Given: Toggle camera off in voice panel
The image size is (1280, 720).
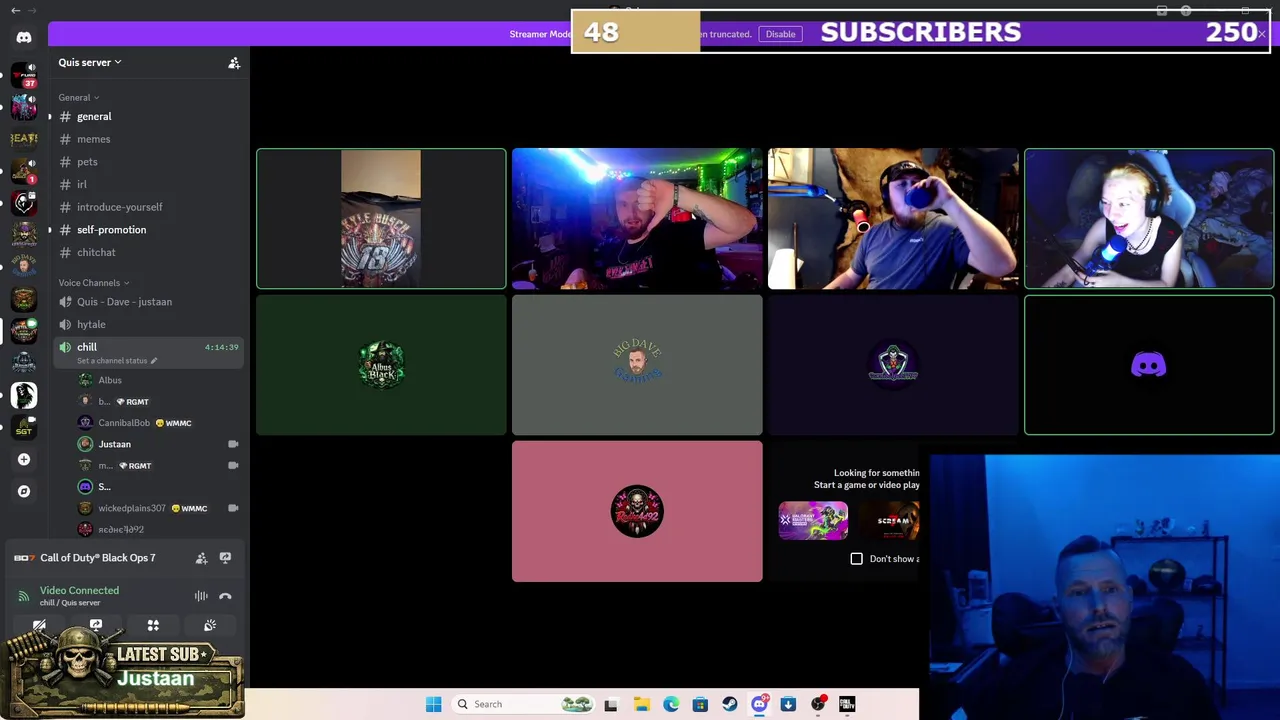Looking at the screenshot, I should tap(39, 625).
